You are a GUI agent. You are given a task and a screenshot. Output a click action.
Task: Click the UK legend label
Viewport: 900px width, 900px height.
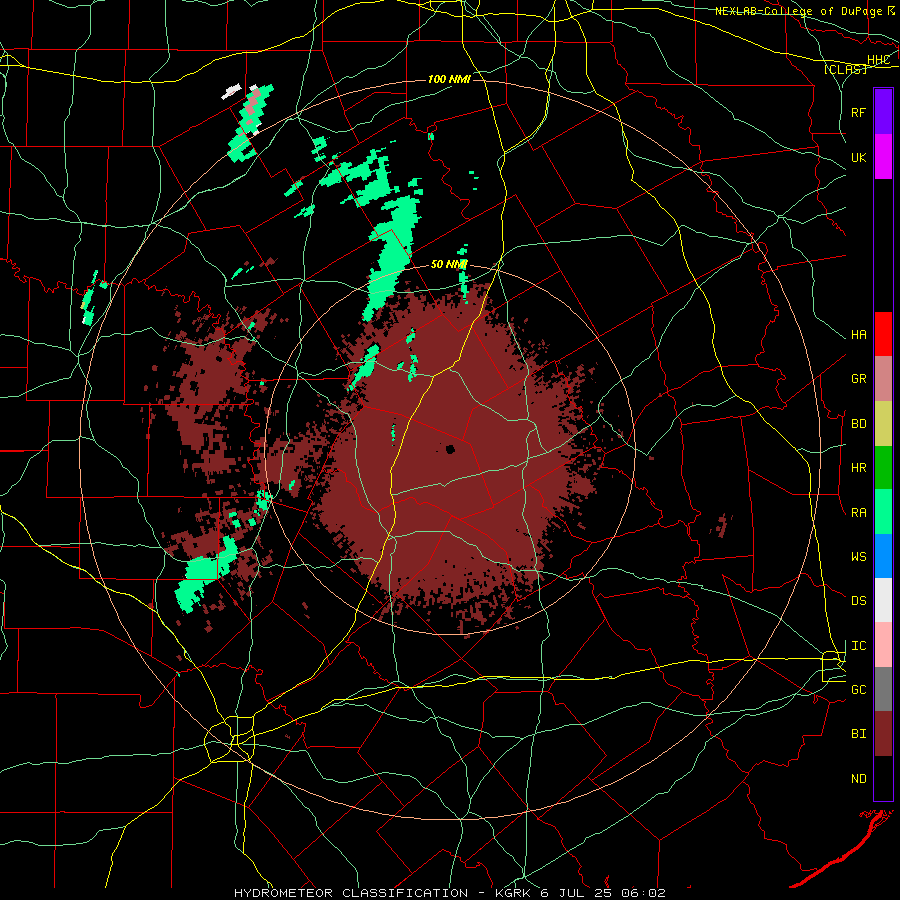858,157
